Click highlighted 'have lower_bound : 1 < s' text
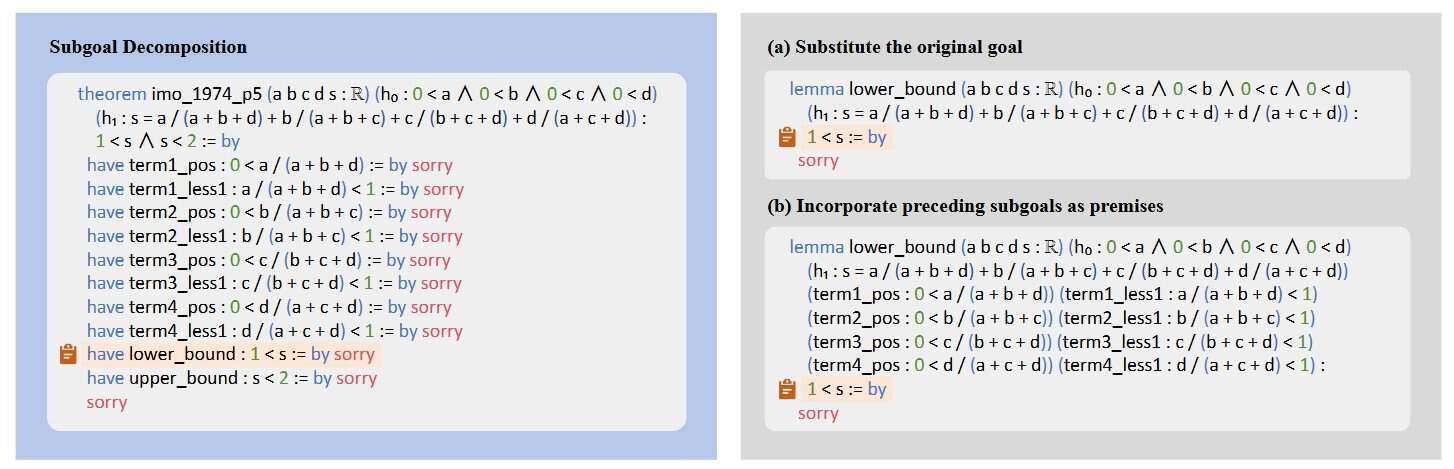The image size is (1454, 469). pos(231,354)
